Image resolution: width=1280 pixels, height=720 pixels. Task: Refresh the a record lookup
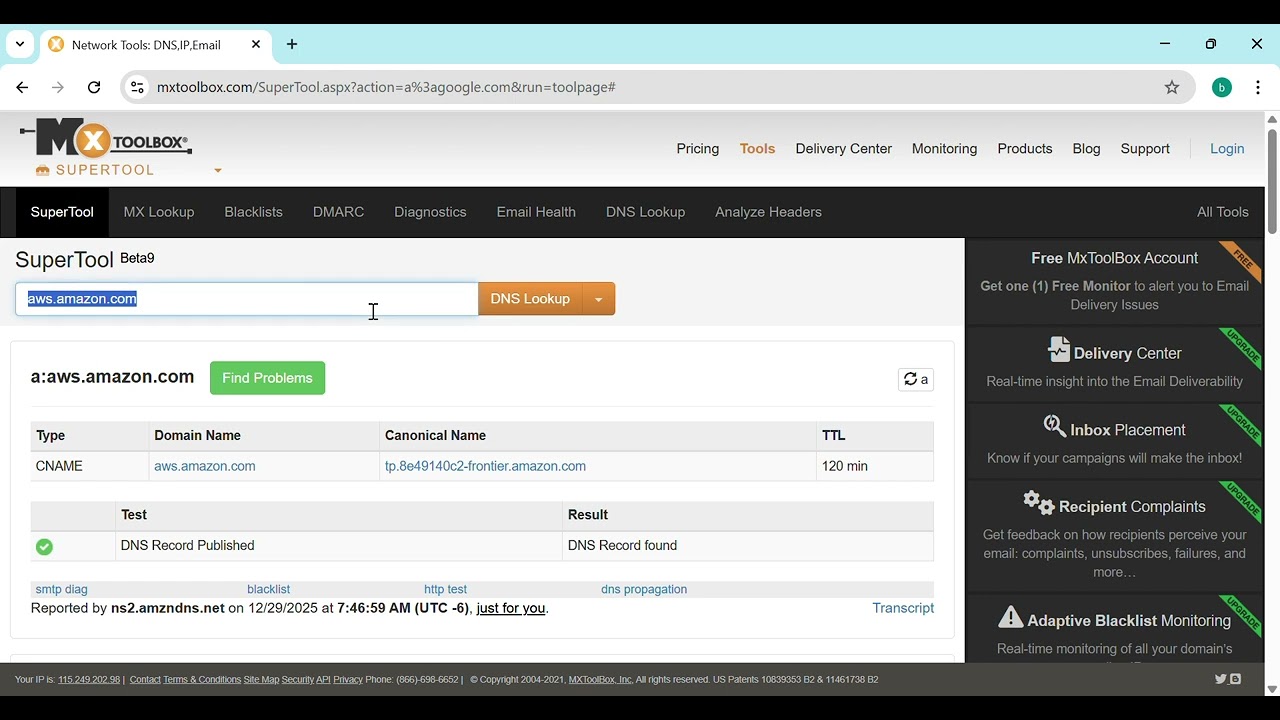(x=916, y=379)
